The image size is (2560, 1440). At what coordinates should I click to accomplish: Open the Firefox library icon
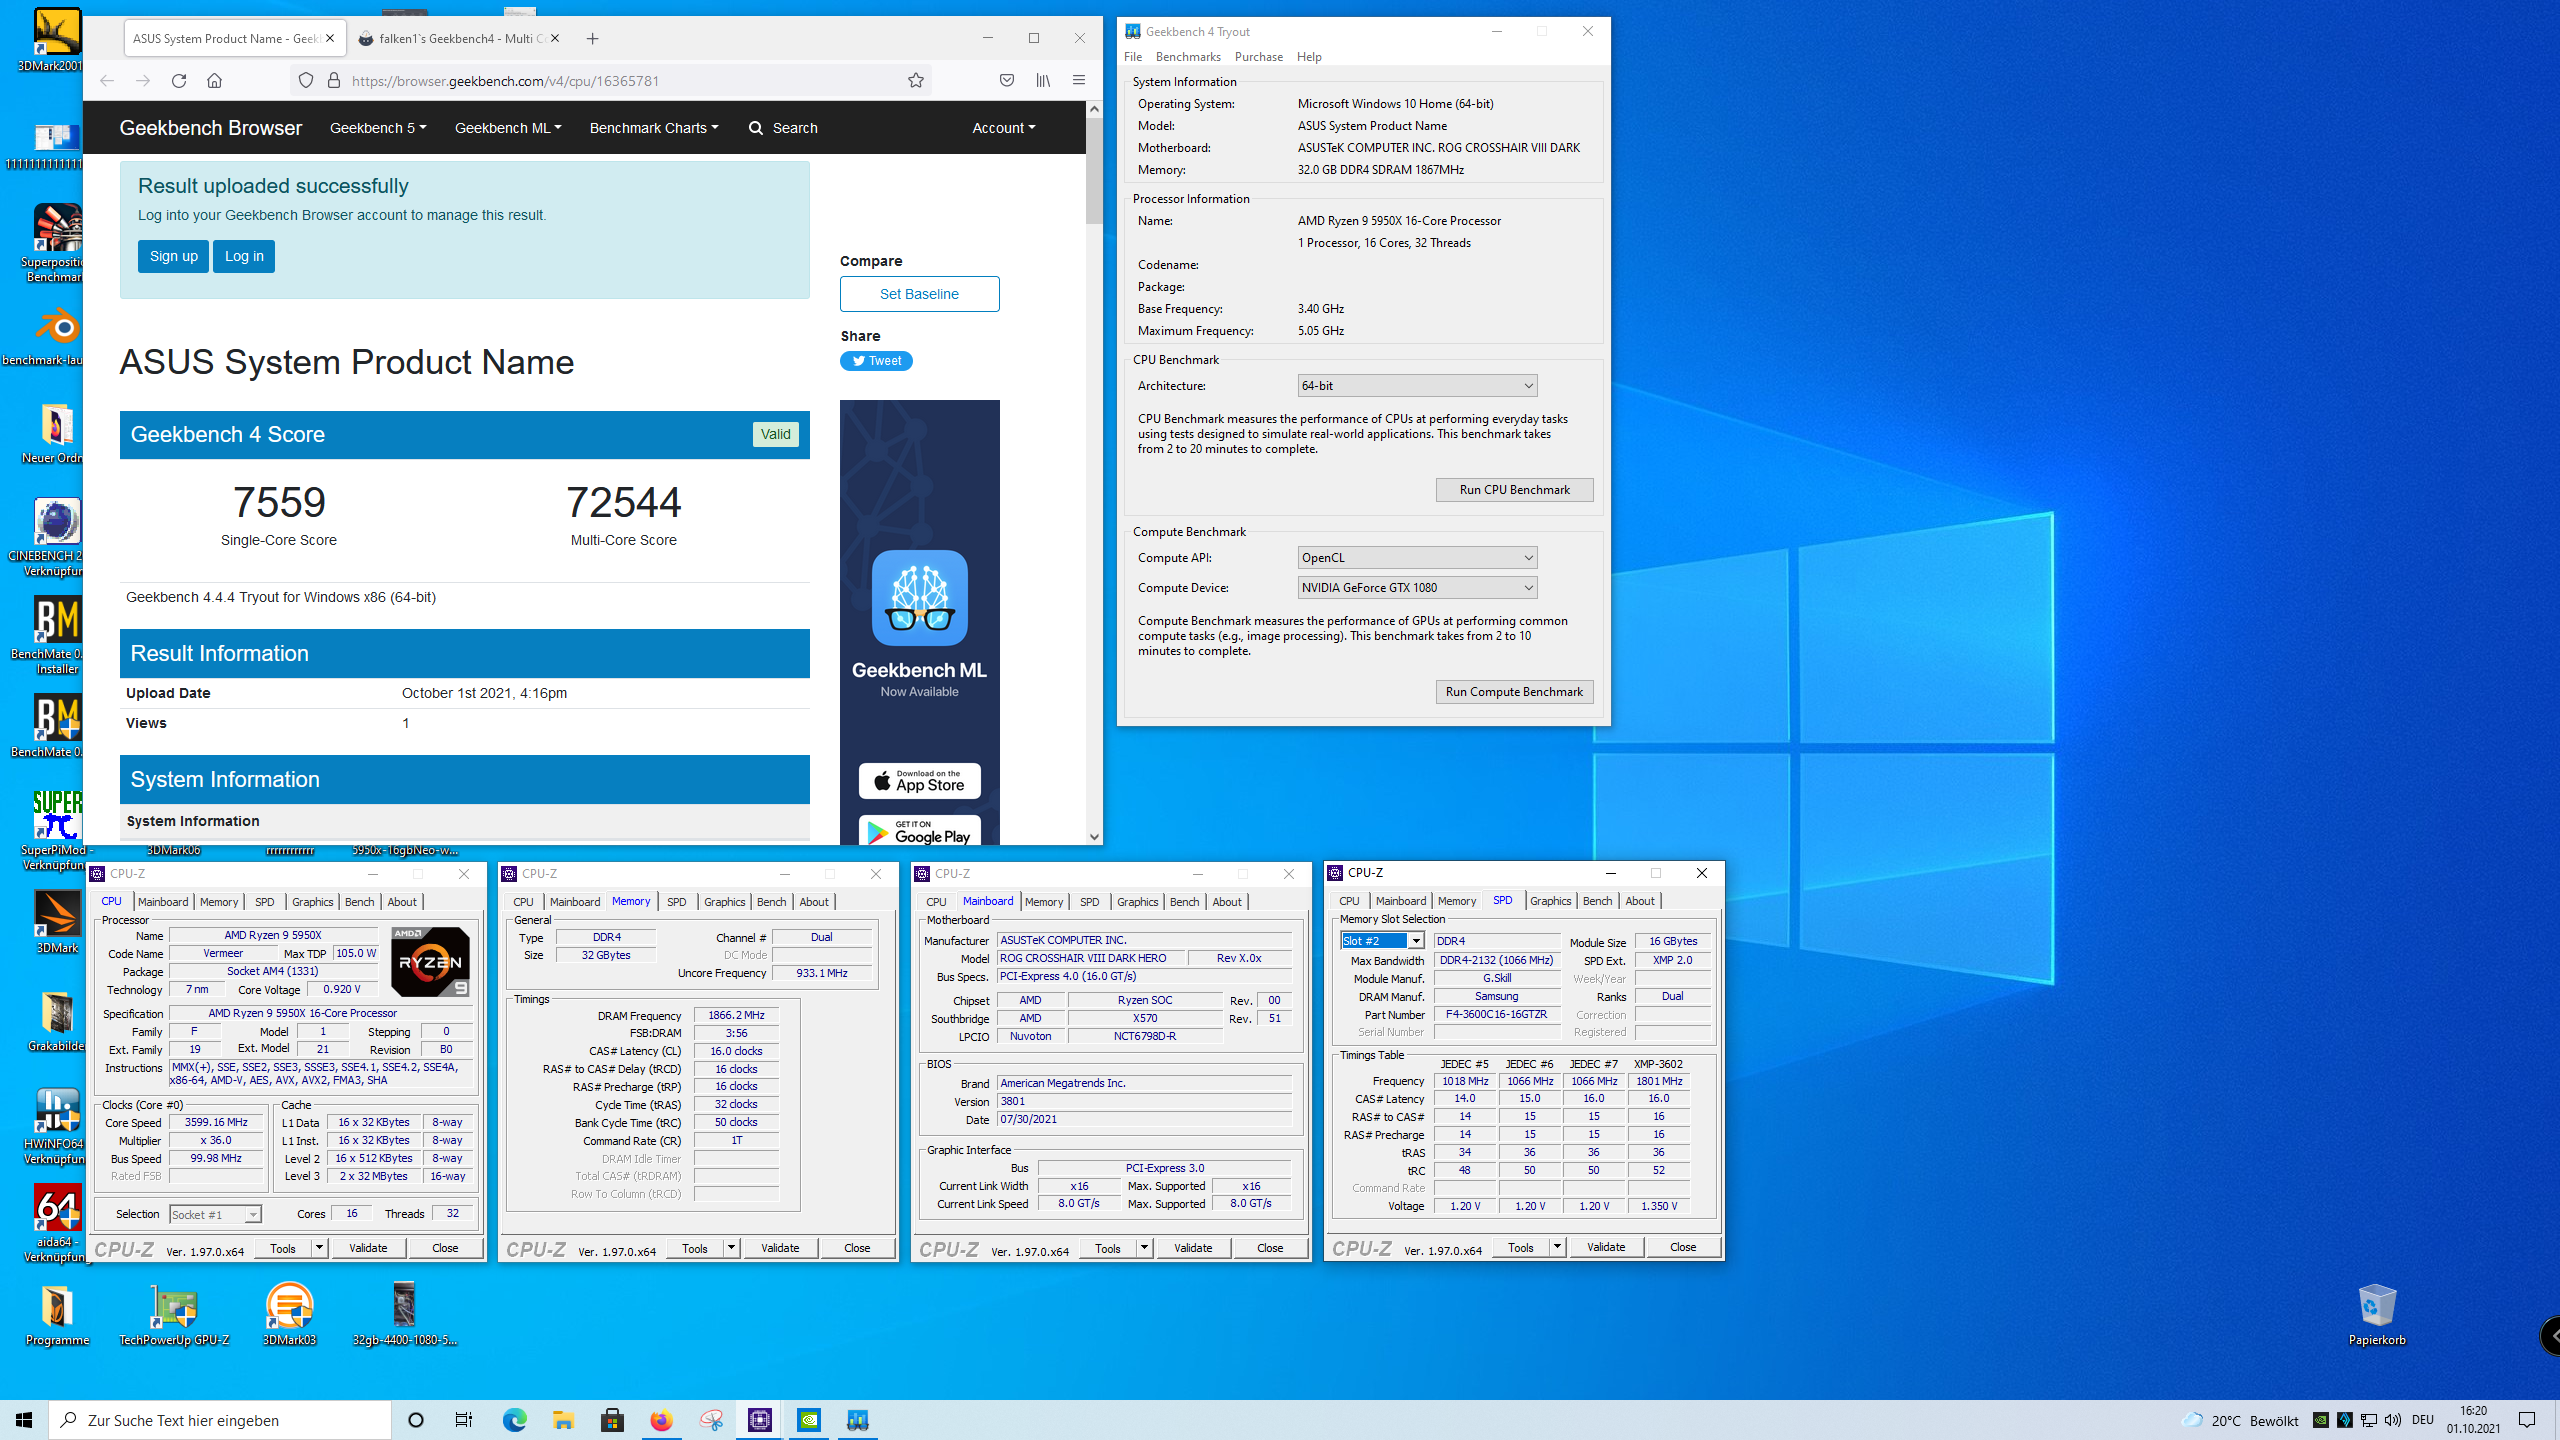(x=1043, y=81)
